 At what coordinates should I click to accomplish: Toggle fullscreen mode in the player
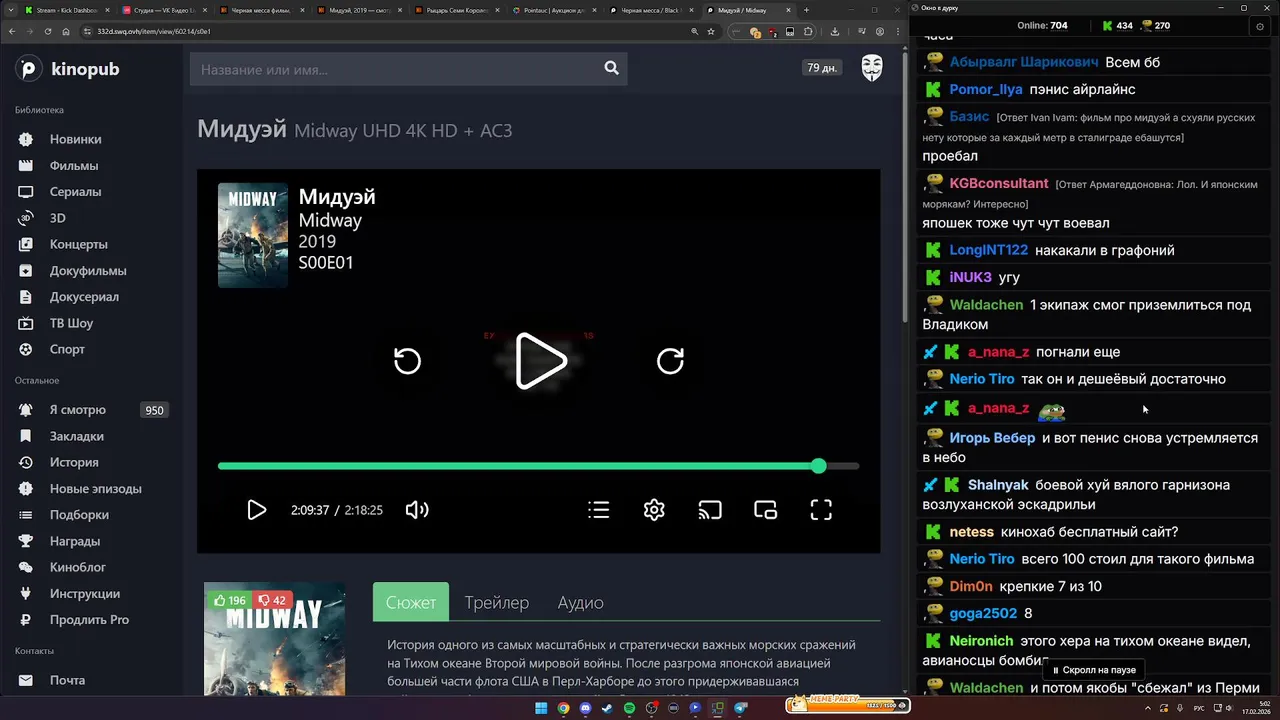pyautogui.click(x=821, y=510)
